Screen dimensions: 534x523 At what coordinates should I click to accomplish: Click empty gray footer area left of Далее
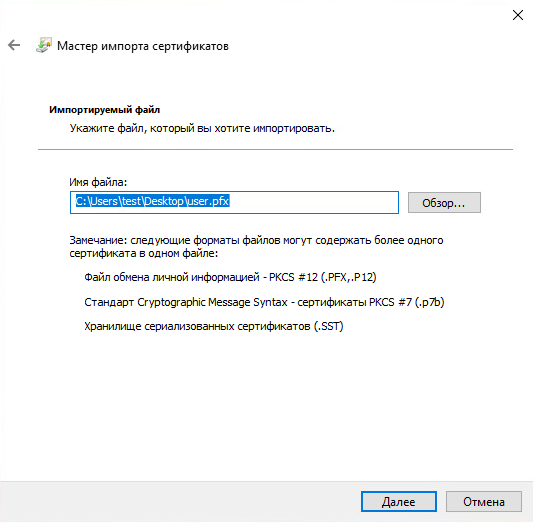click(x=180, y=502)
